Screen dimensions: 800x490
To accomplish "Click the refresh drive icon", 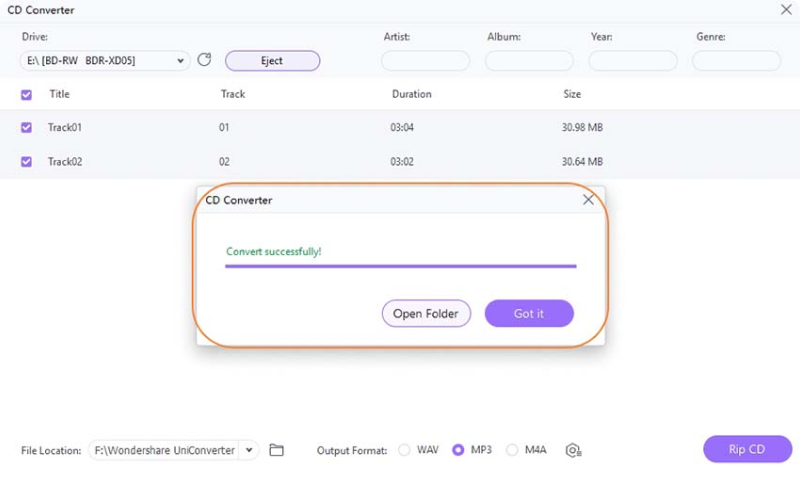I will pyautogui.click(x=205, y=60).
